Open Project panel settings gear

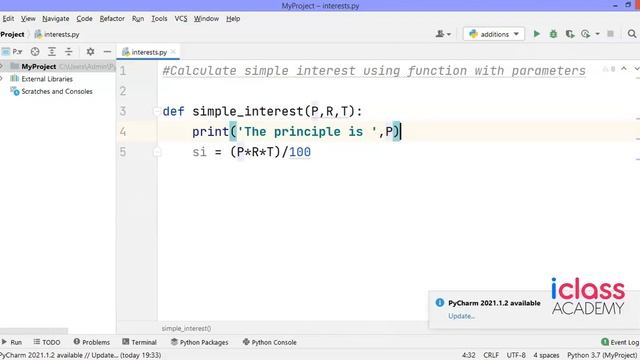(90, 52)
